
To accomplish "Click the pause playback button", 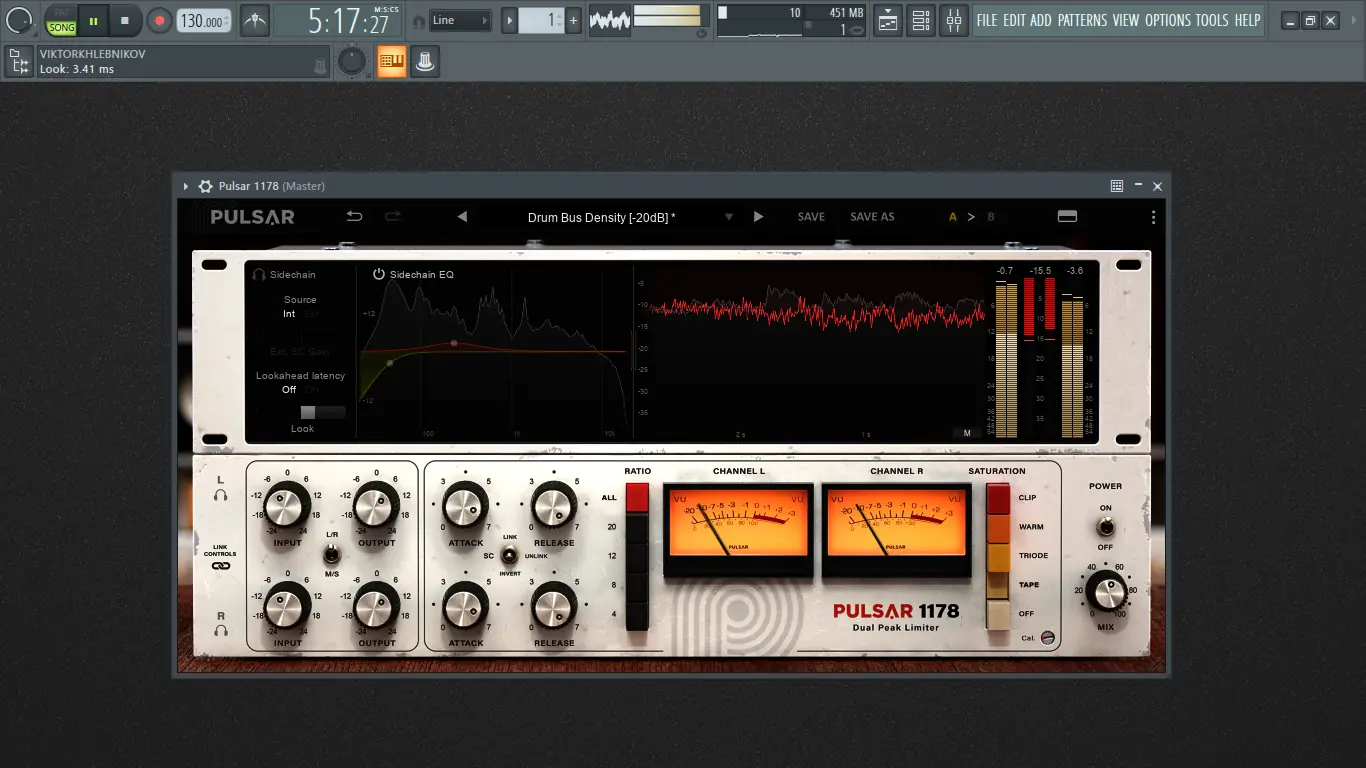I will (x=93, y=20).
